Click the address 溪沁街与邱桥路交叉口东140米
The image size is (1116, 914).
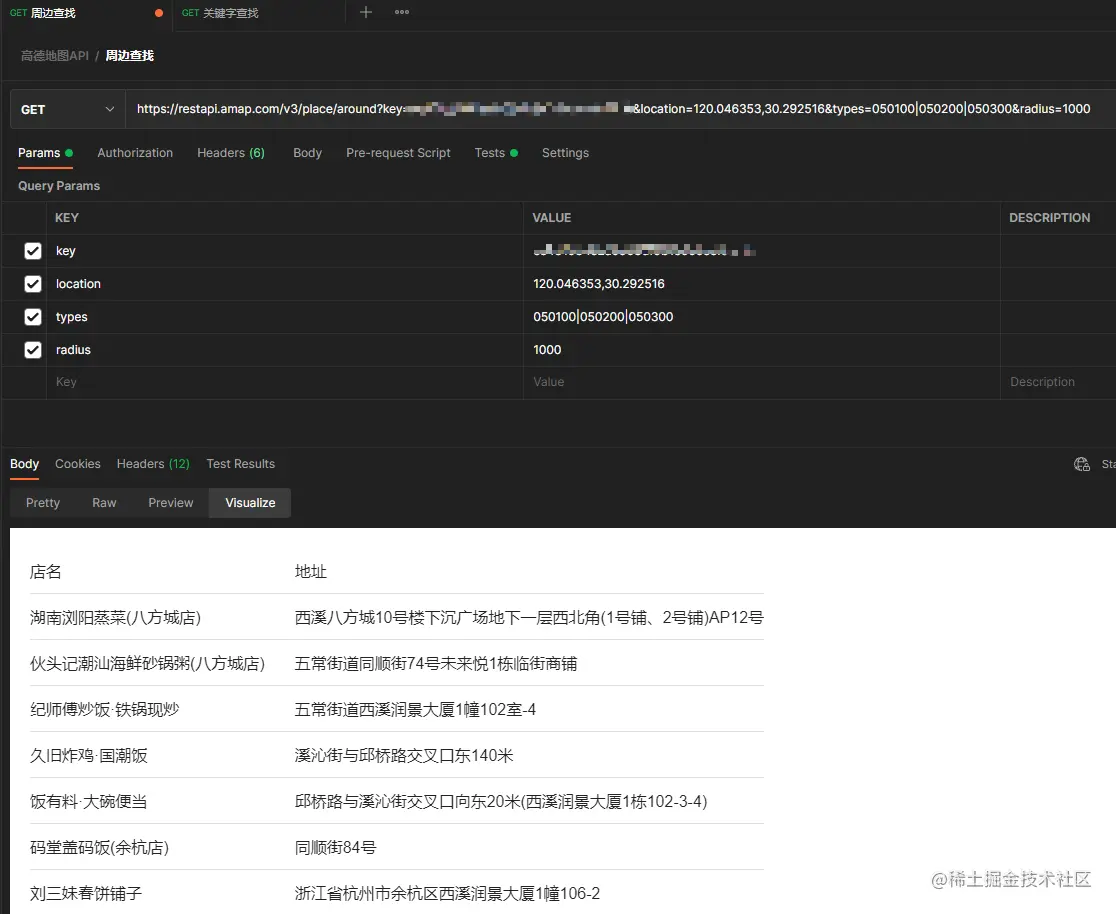coord(404,756)
